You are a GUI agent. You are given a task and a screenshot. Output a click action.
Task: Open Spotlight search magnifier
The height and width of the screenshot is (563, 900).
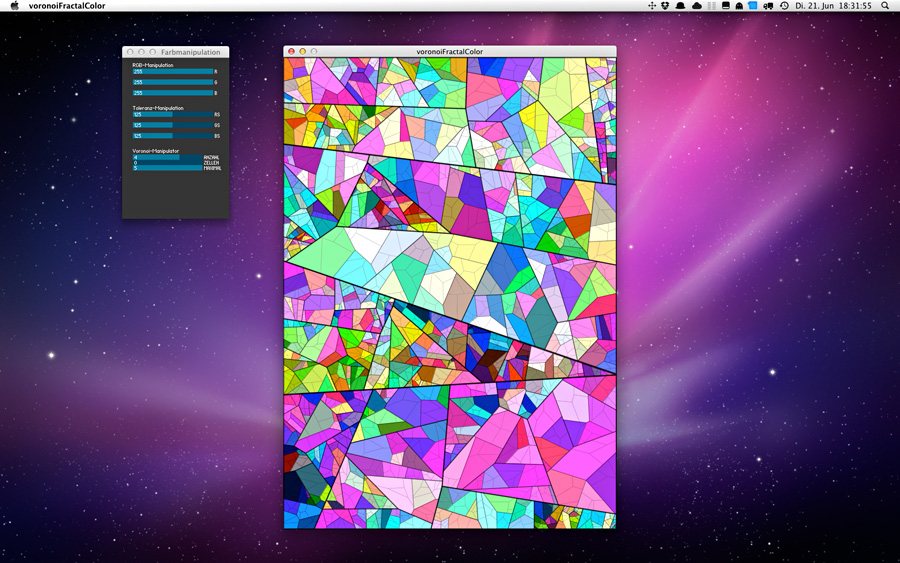(885, 6)
